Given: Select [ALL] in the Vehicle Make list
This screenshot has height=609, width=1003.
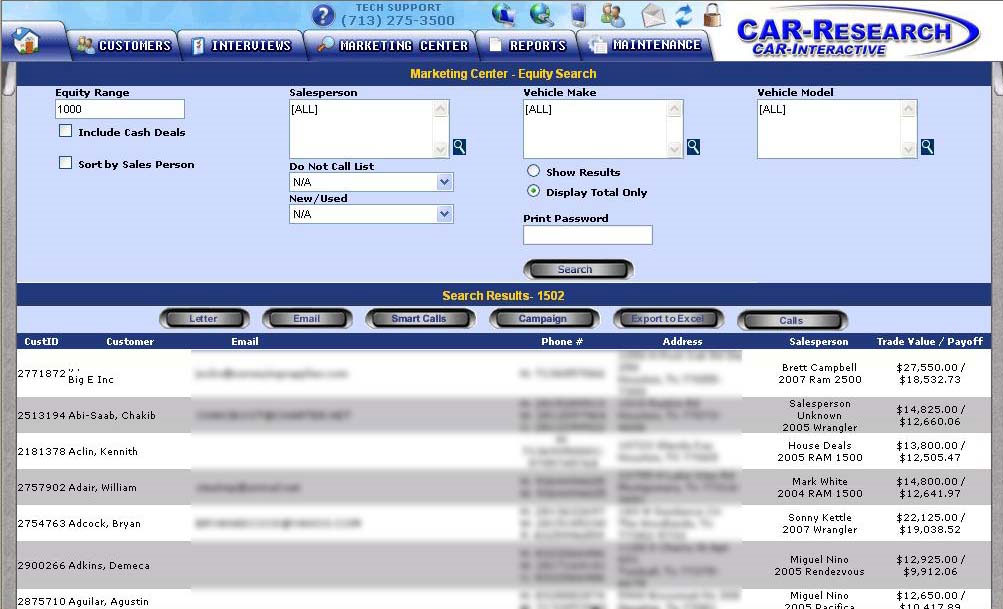Looking at the screenshot, I should pos(539,109).
